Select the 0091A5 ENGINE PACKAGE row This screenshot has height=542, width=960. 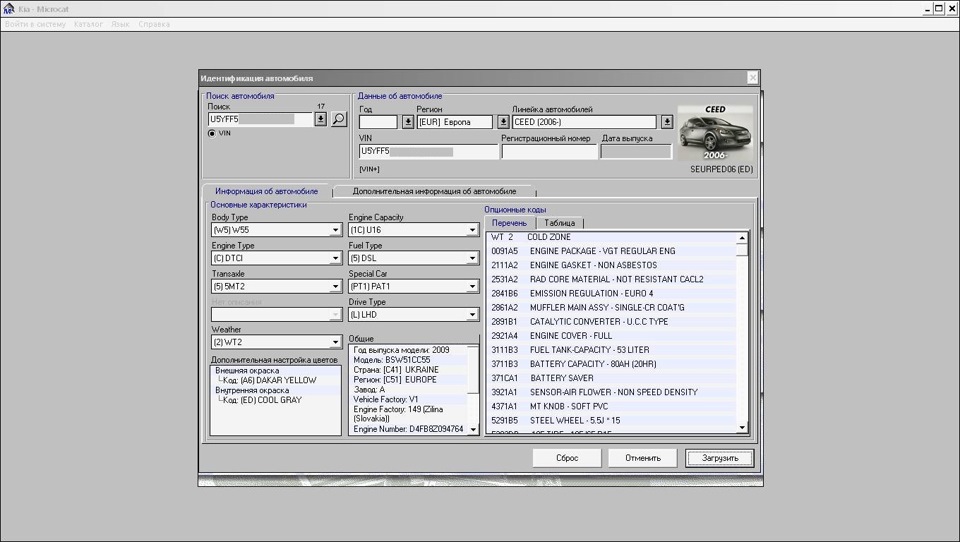coord(612,251)
